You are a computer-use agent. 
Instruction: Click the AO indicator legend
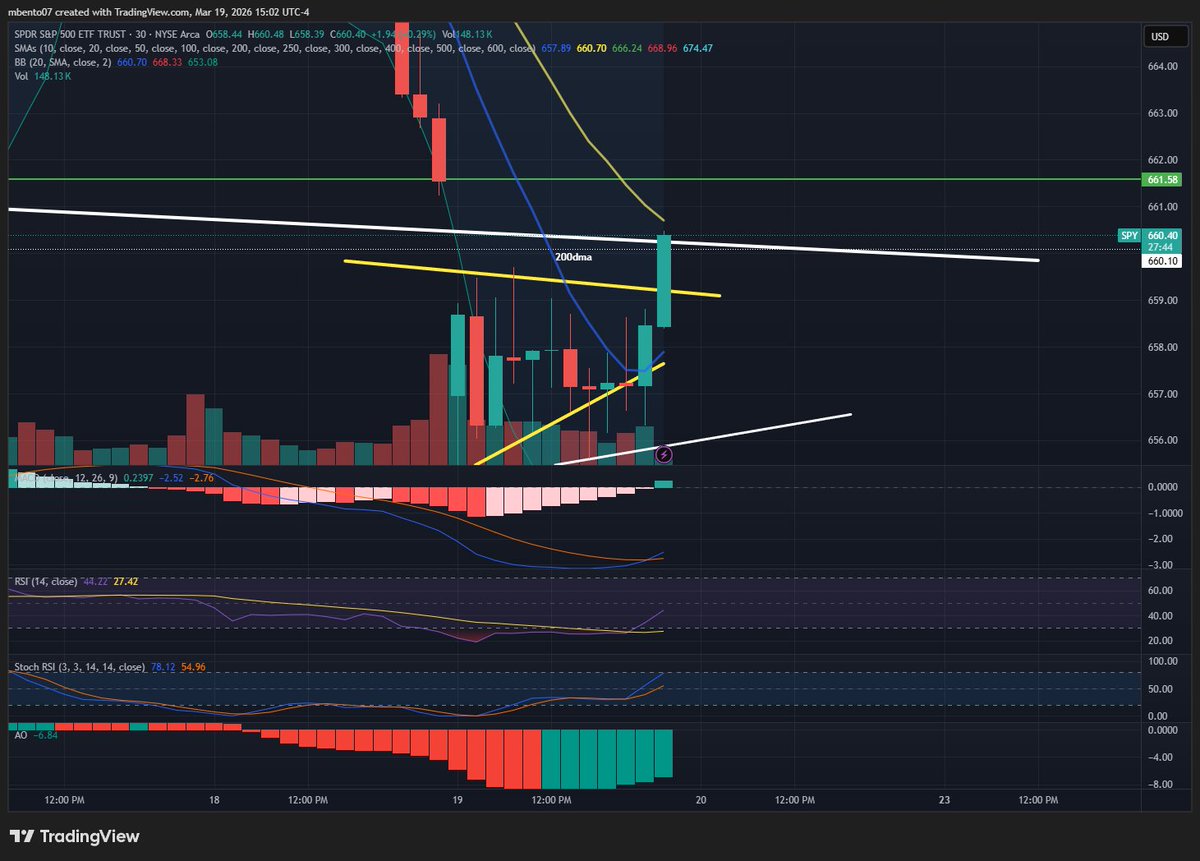[x=19, y=734]
